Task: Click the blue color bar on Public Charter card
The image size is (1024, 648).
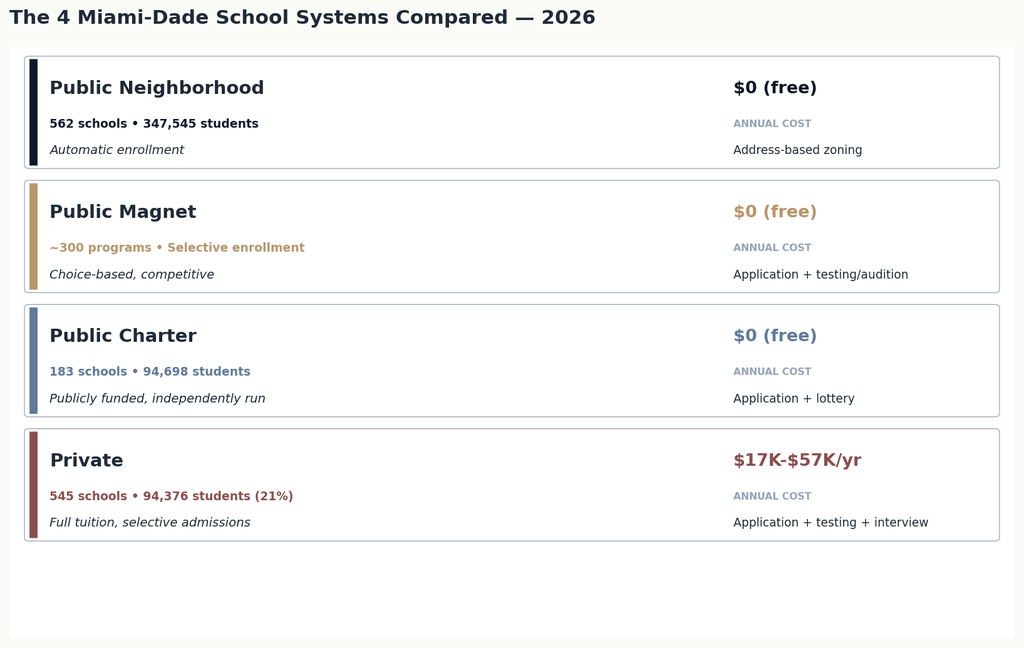Action: [33, 361]
